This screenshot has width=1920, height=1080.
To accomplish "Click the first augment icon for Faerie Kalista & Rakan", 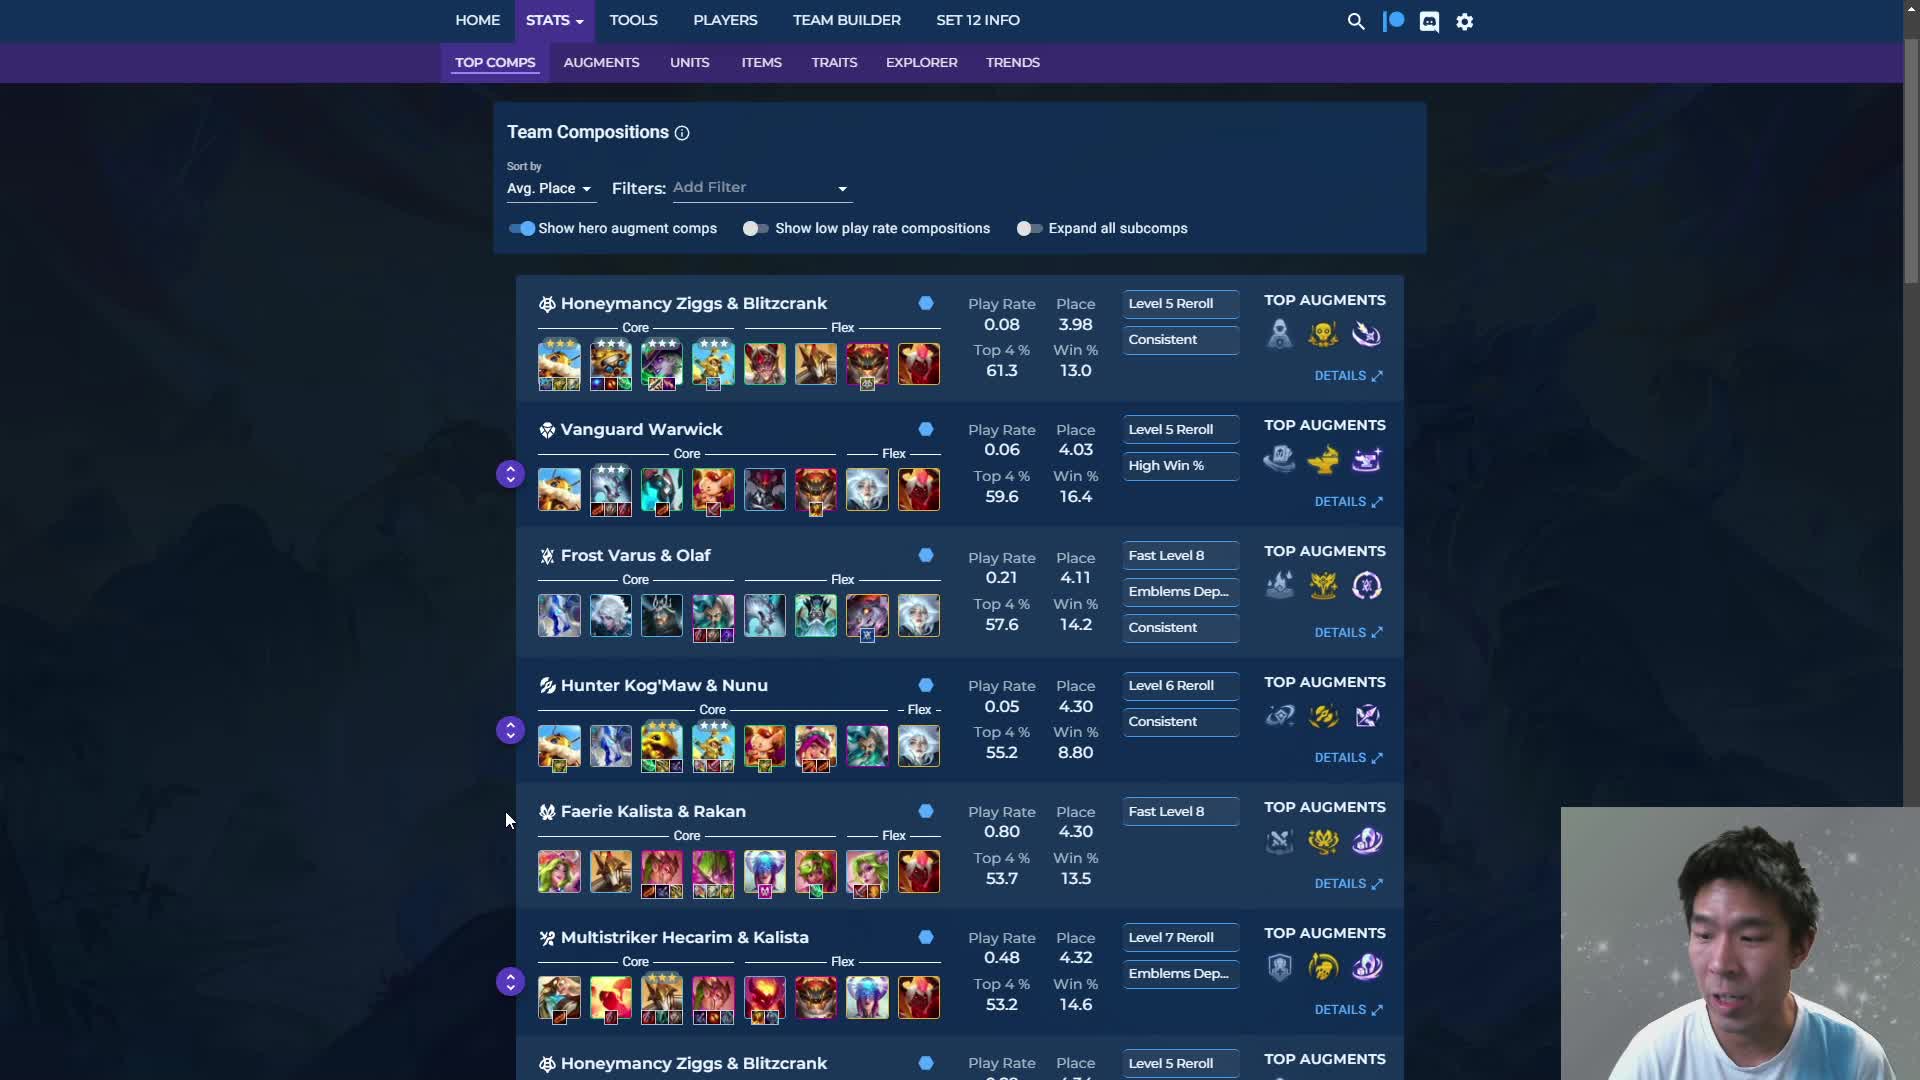I will point(1279,841).
